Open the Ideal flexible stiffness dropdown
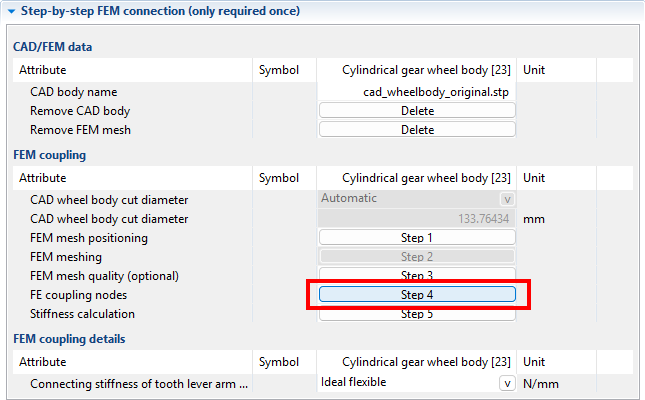Image resolution: width=645 pixels, height=400 pixels. 507,383
